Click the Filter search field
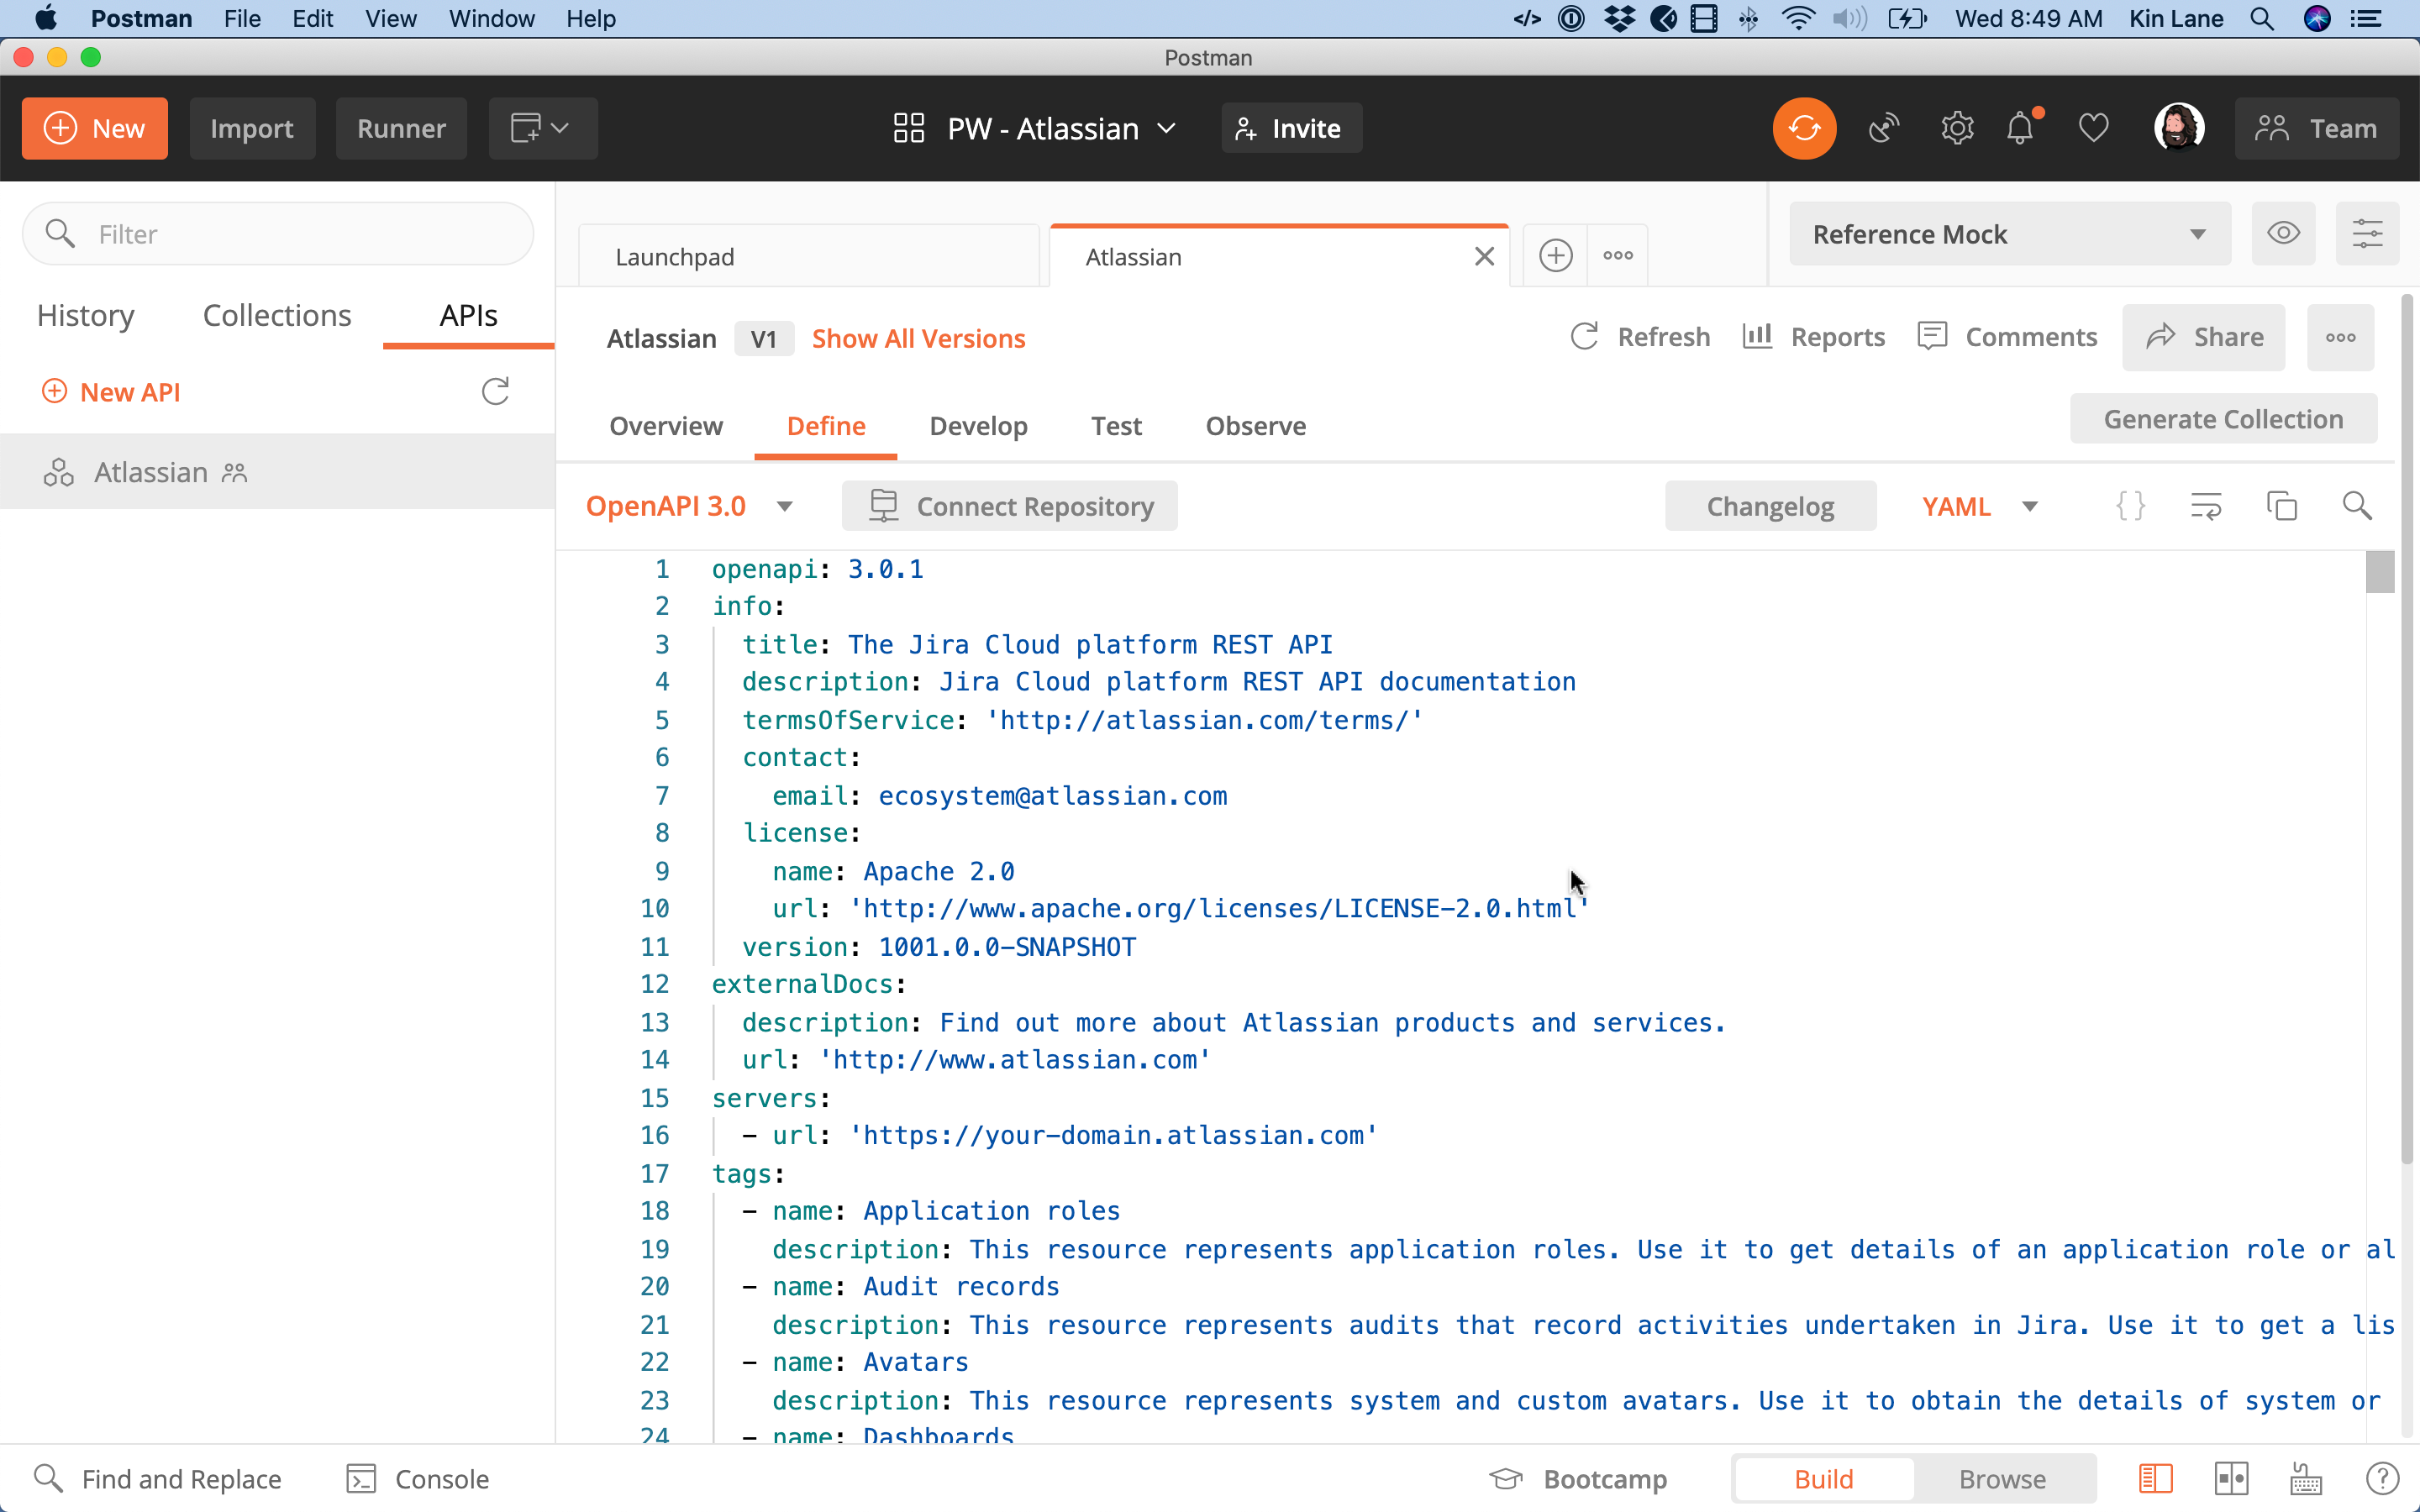The width and height of the screenshot is (2420, 1512). (278, 234)
